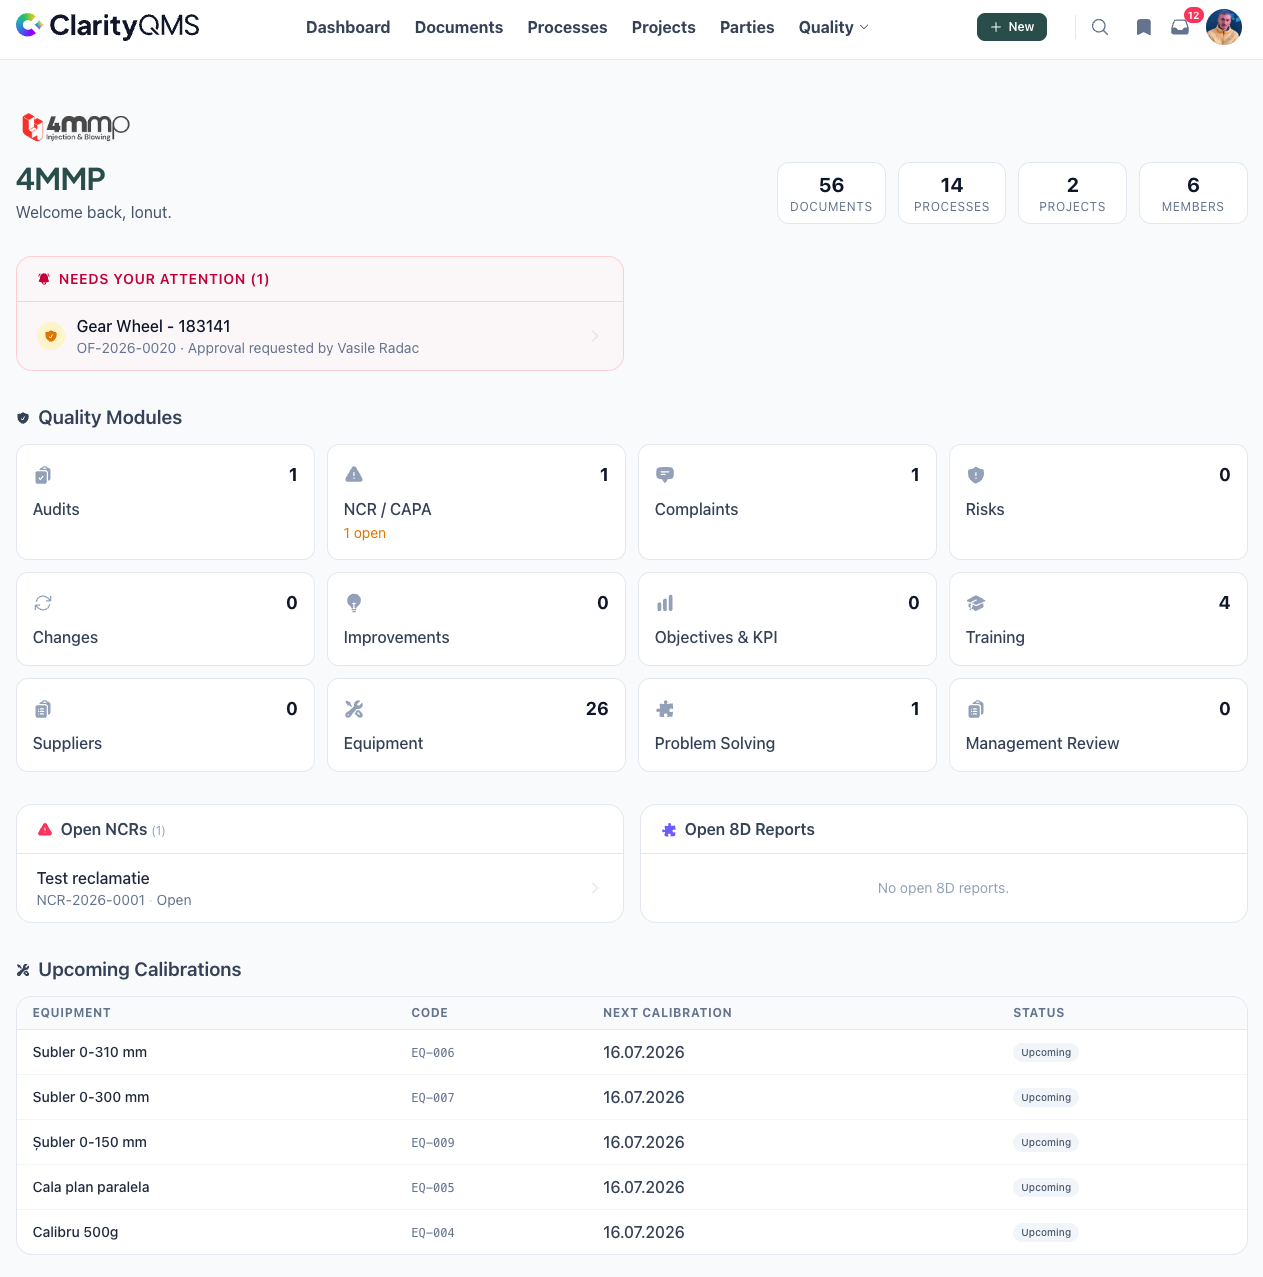This screenshot has width=1263, height=1277.
Task: Click the Audits clipboard icon
Action: click(43, 475)
